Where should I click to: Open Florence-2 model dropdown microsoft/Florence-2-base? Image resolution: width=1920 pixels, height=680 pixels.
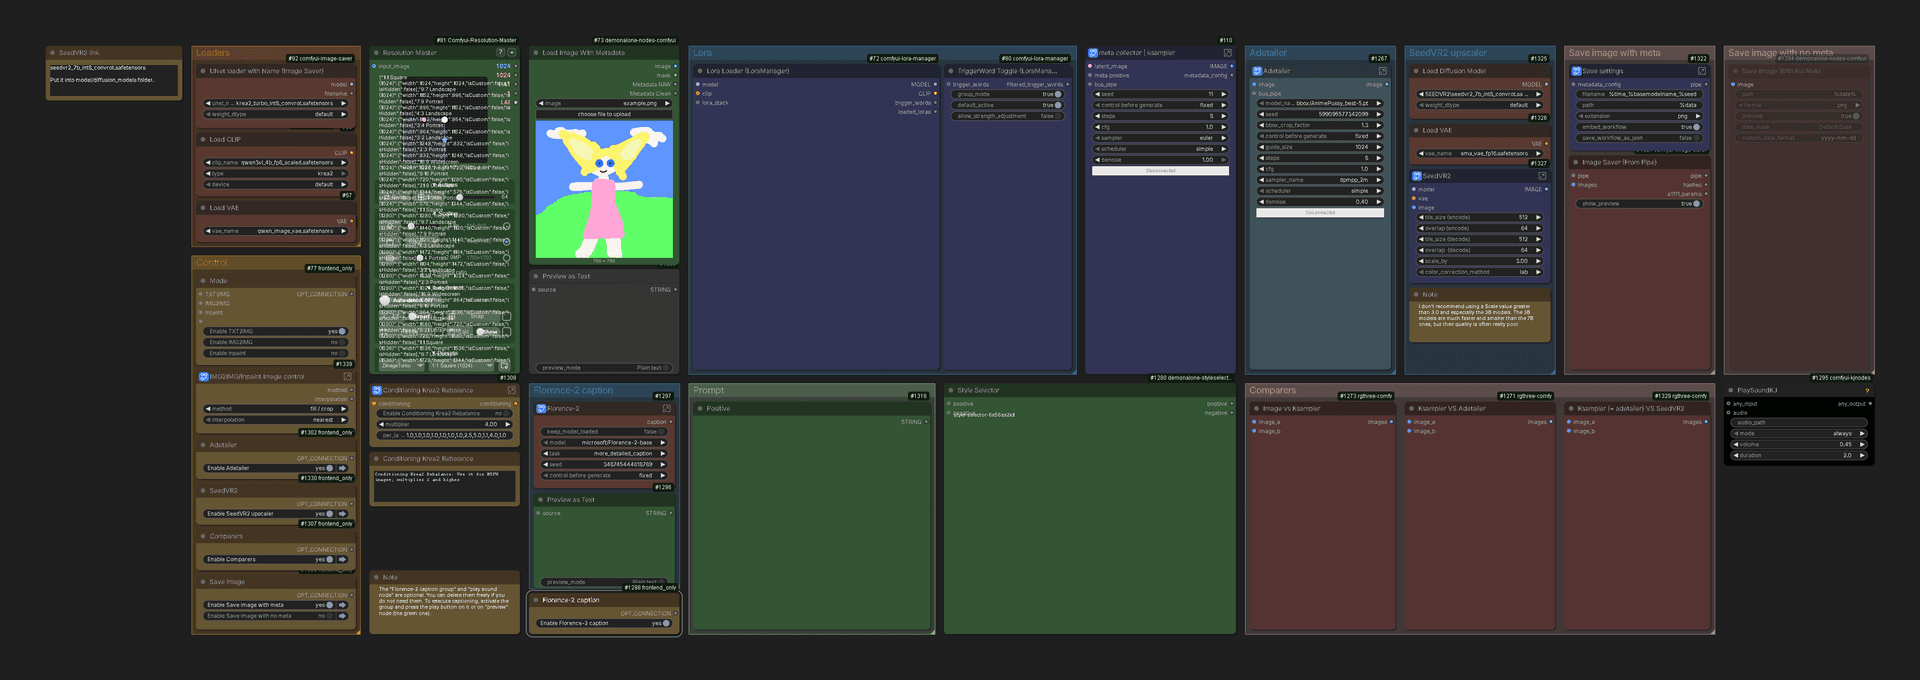pos(603,443)
